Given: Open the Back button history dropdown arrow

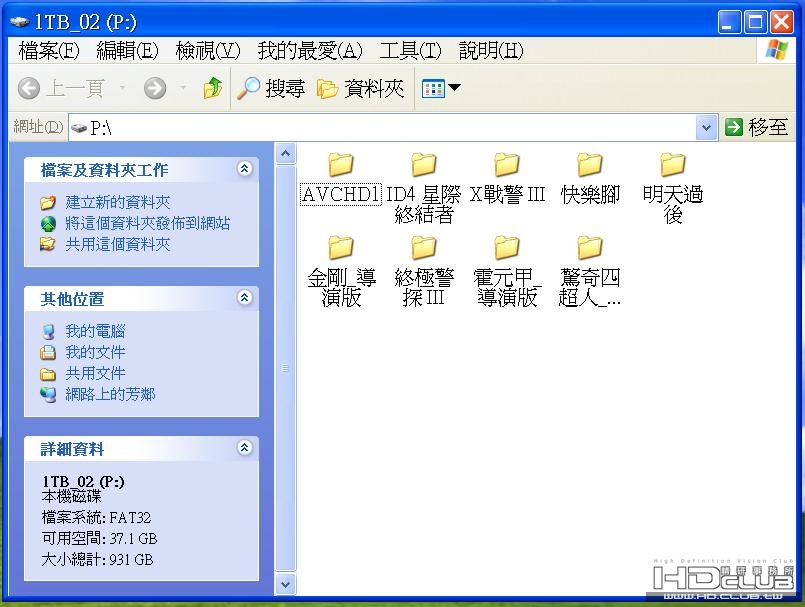Looking at the screenshot, I should click(122, 88).
